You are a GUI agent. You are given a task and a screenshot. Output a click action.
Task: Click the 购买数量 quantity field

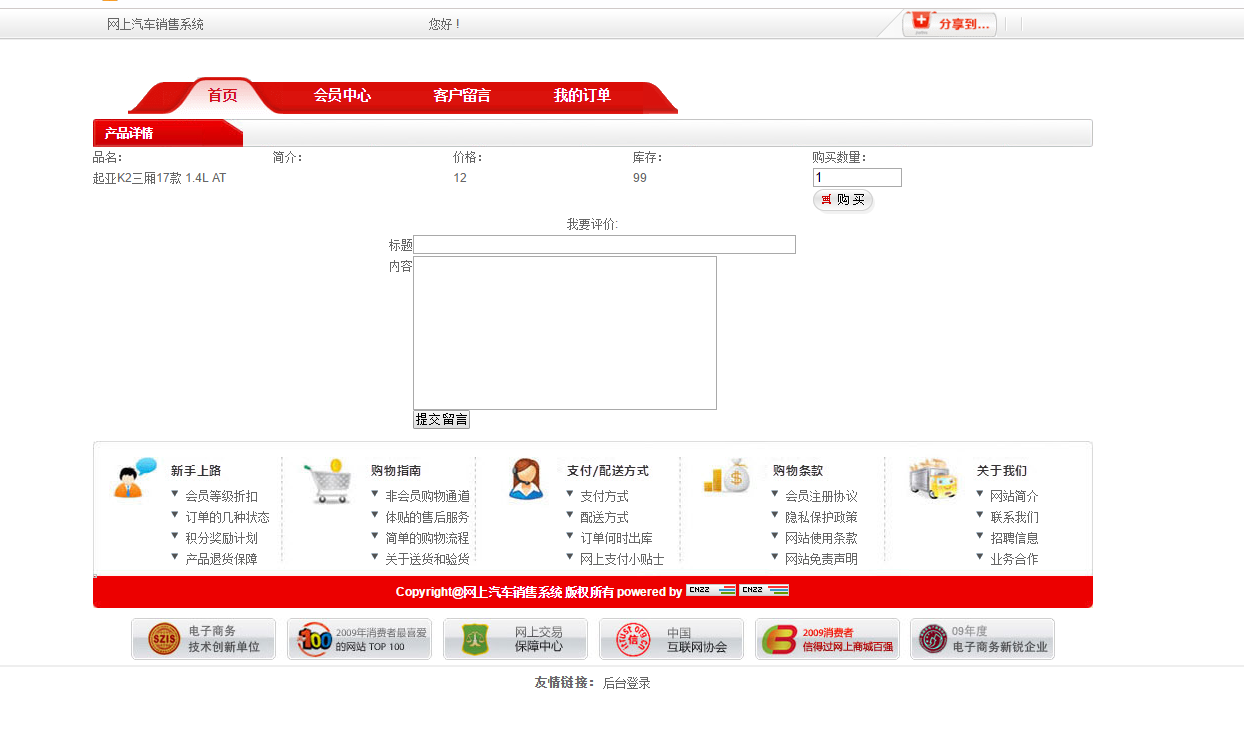pos(857,178)
